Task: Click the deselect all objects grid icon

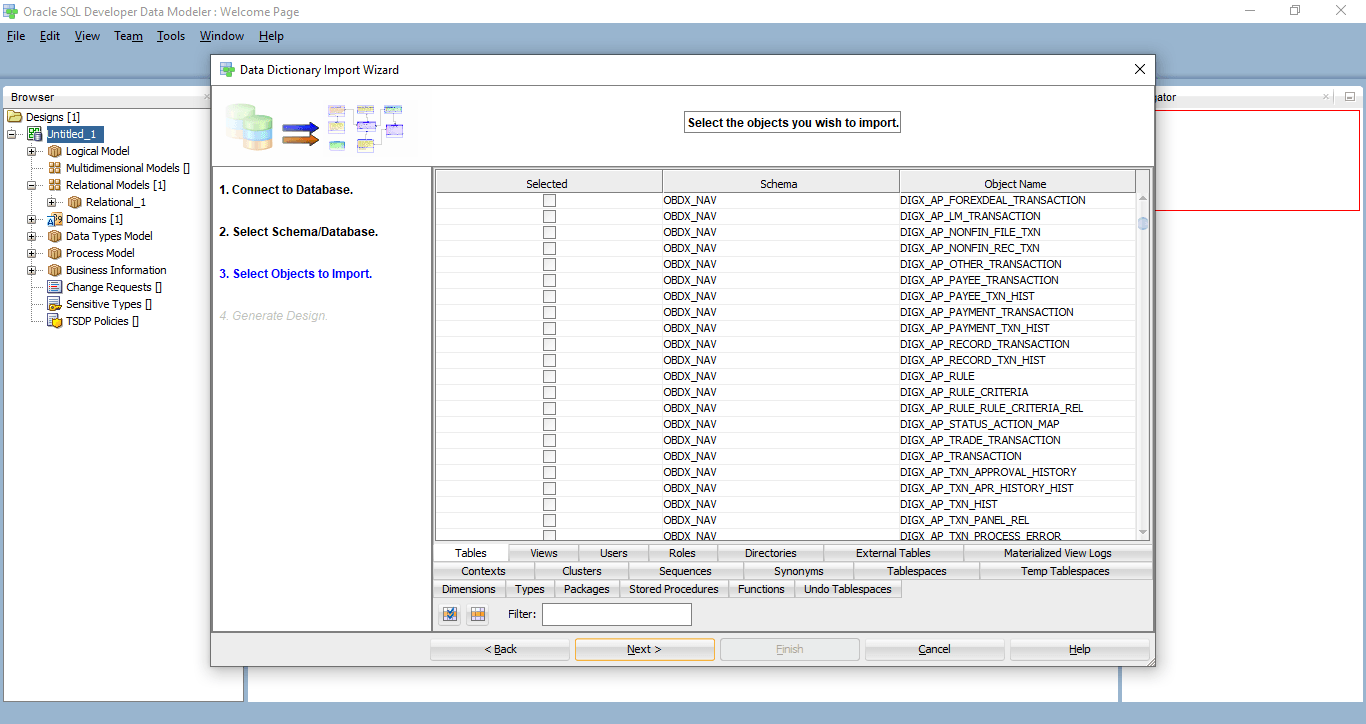Action: click(x=478, y=614)
